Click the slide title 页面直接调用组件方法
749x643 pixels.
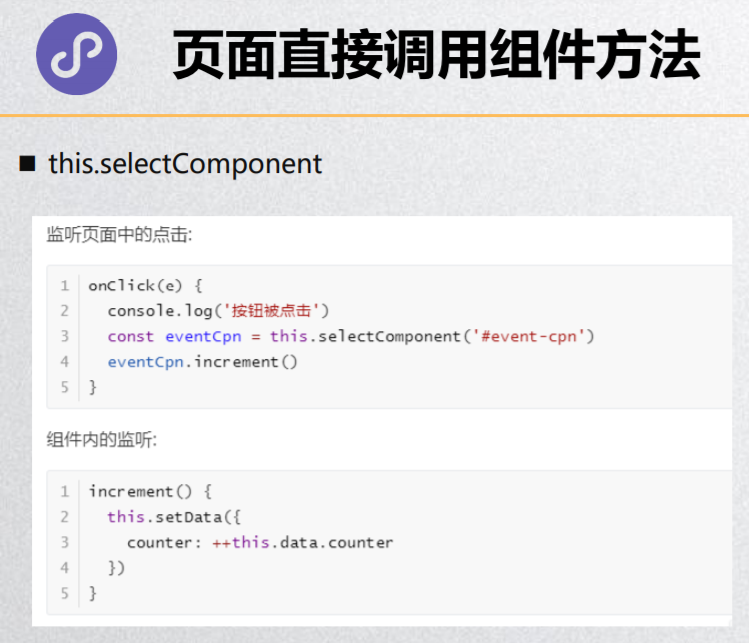[436, 54]
